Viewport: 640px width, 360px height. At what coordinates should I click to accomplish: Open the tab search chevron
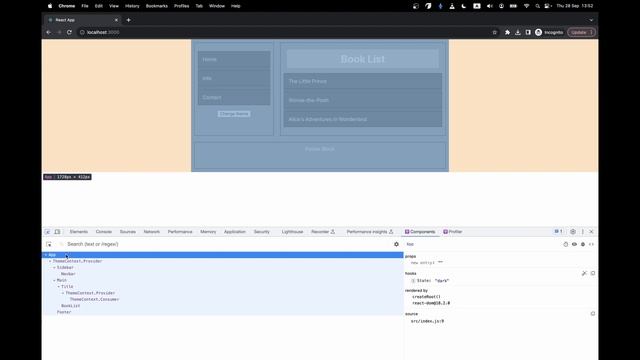coord(591,20)
